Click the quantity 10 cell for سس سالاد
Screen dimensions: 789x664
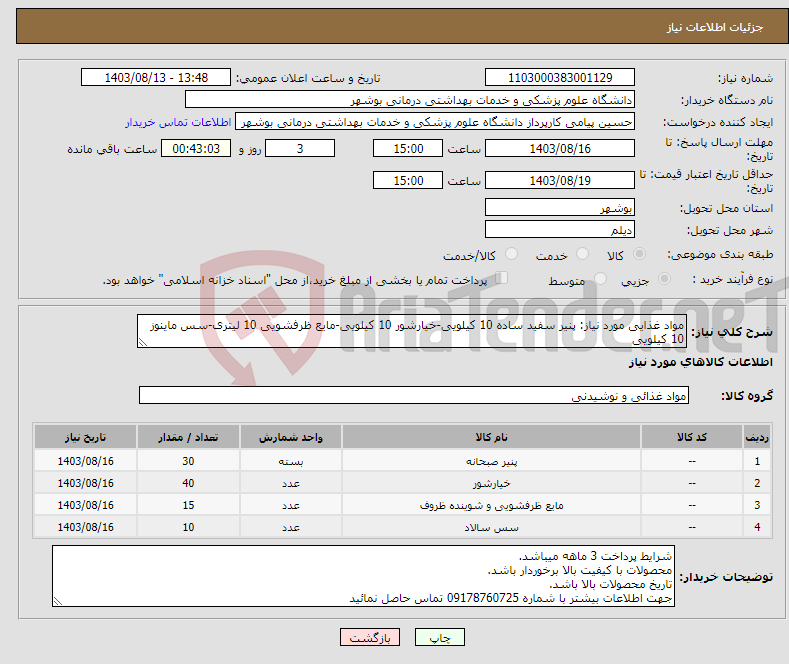(x=188, y=527)
